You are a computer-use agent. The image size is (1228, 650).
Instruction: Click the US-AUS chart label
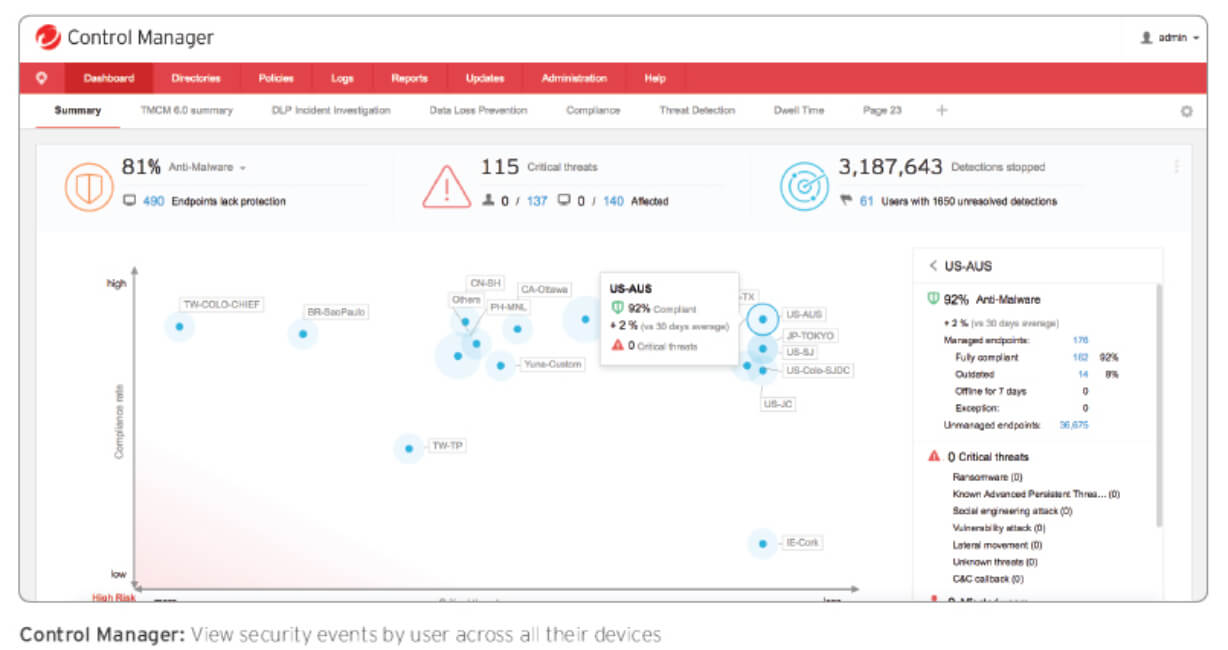pyautogui.click(x=804, y=314)
